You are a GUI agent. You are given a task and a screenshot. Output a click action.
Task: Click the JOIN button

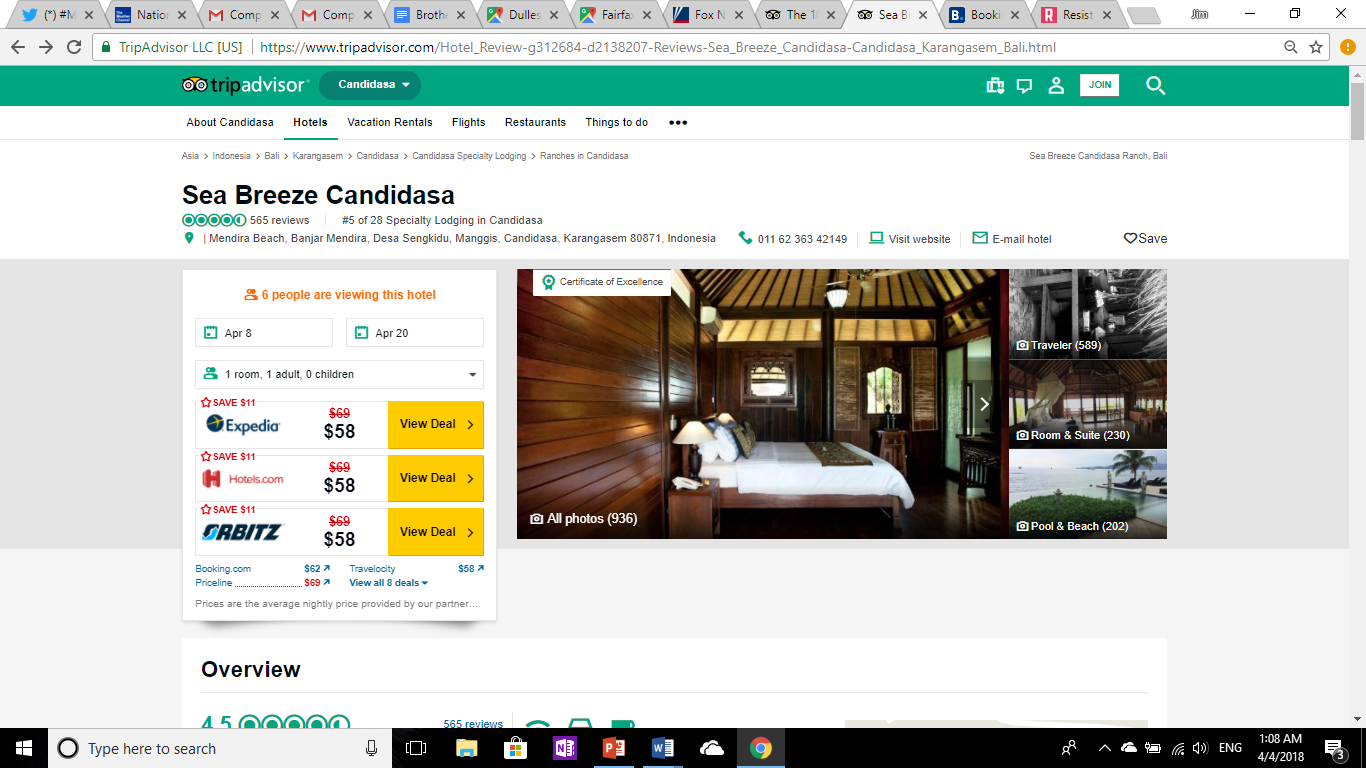1100,85
